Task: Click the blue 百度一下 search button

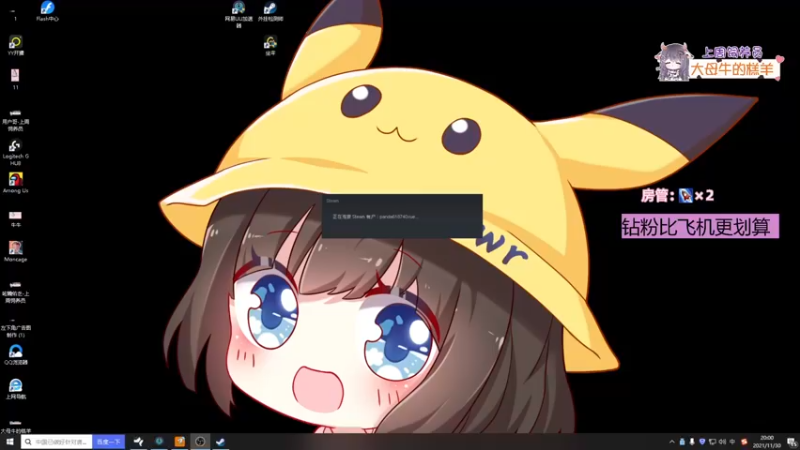Action: point(109,442)
